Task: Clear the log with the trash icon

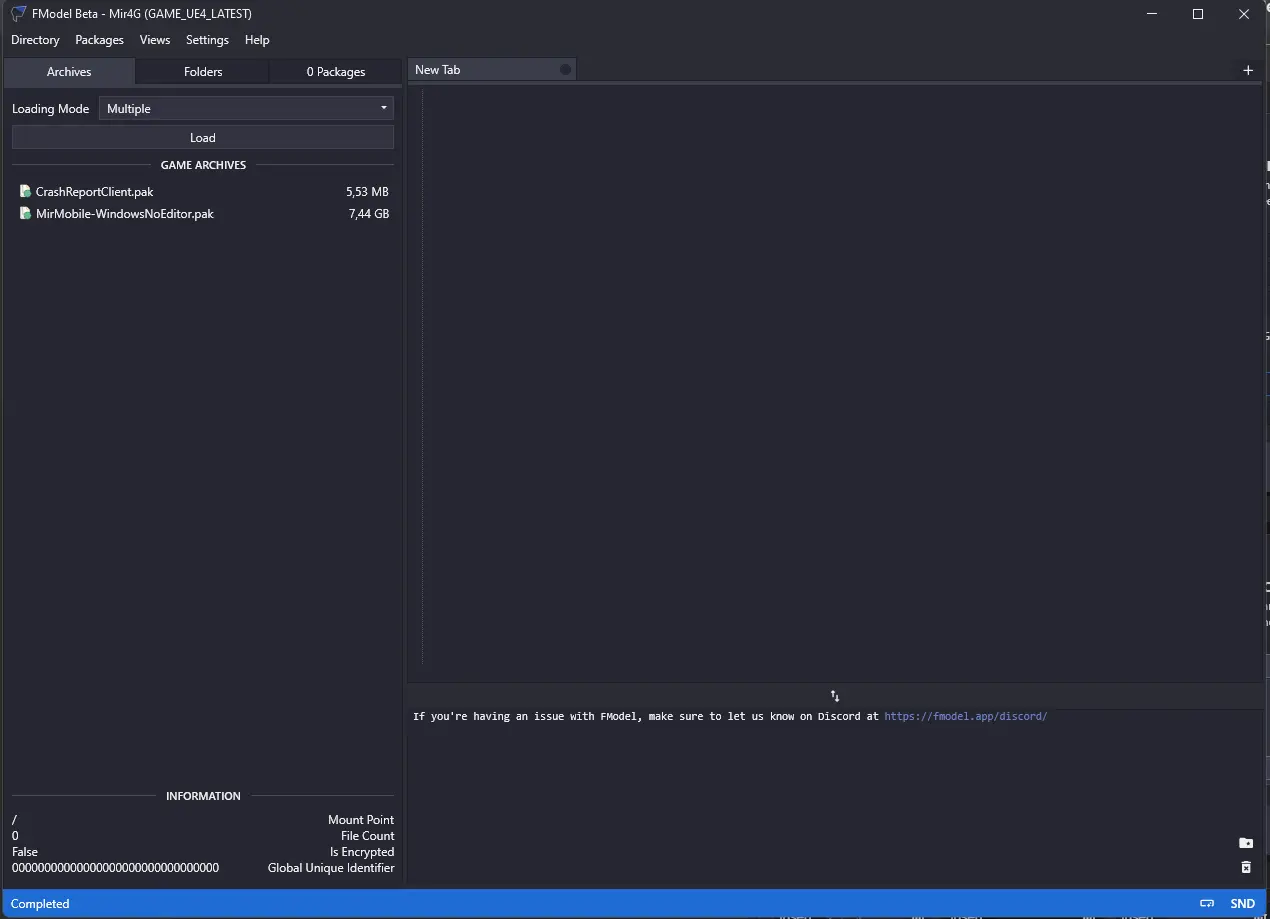Action: click(1245, 867)
